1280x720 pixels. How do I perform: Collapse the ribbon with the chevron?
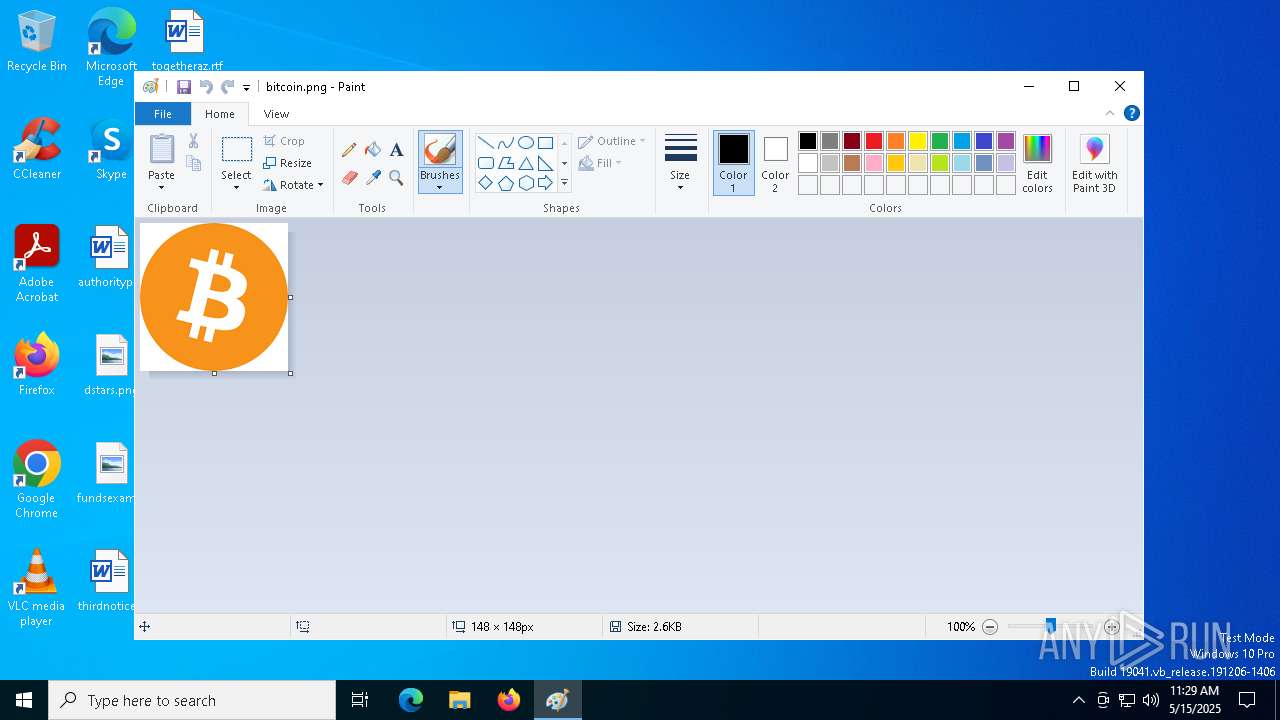coord(1110,113)
